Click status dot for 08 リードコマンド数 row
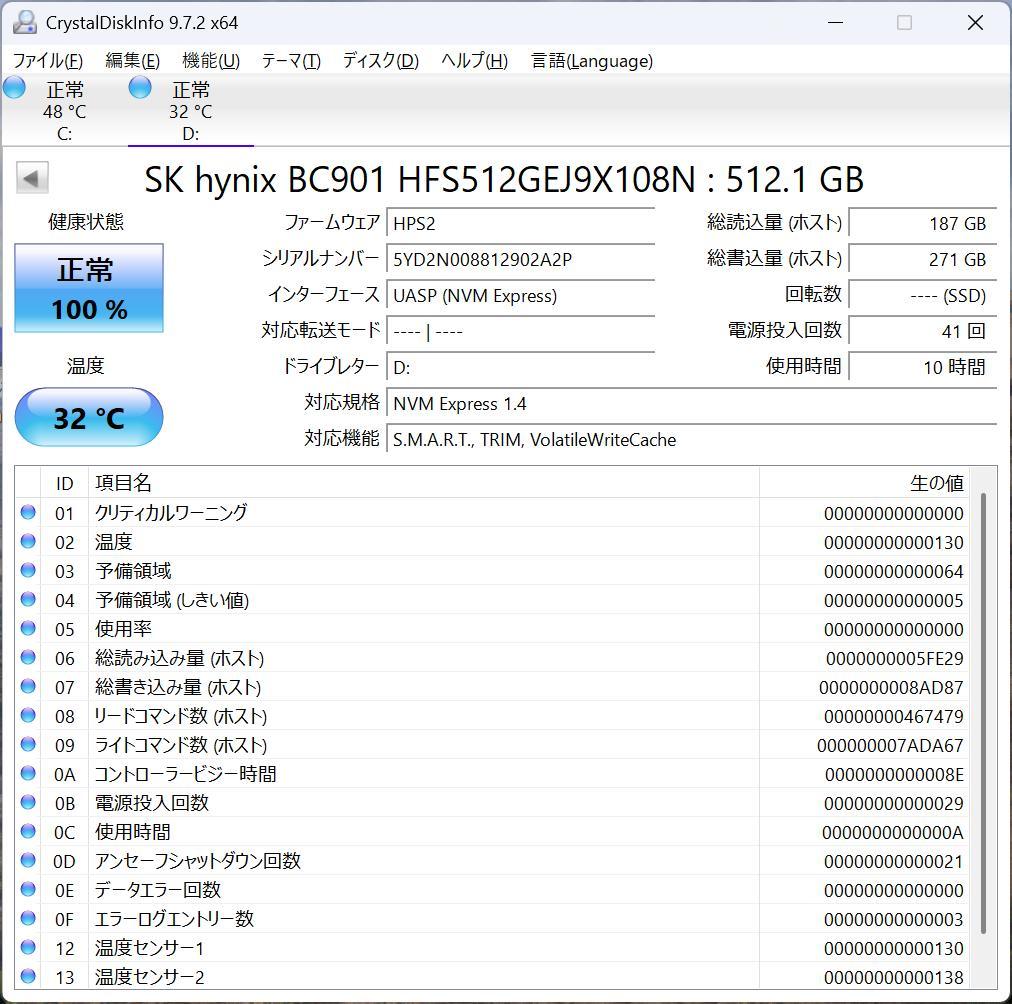 pos(28,716)
